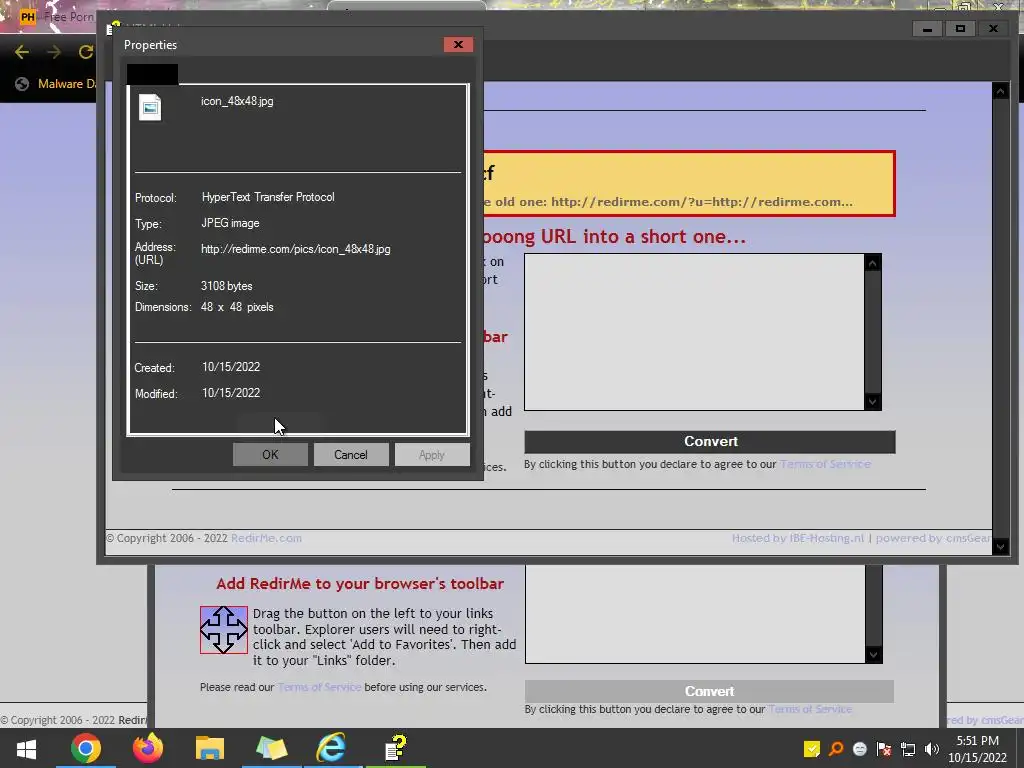1024x768 pixels.
Task: Open 'powered by cmsGear' link in middle window
Action: coord(933,538)
